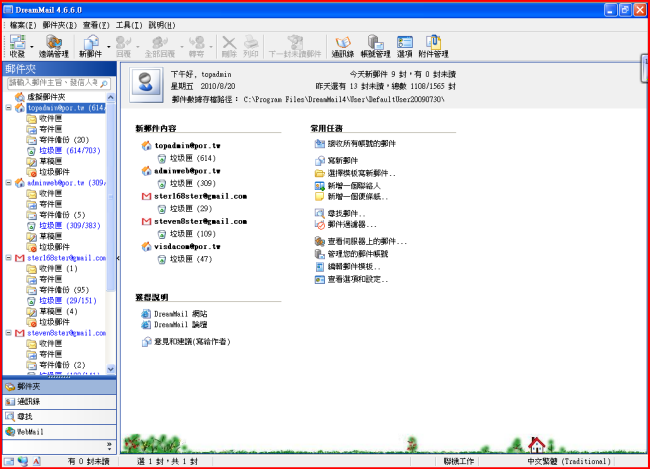650x469 pixels.
Task: Click the DreamMail 網站 link
Action: coord(180,313)
